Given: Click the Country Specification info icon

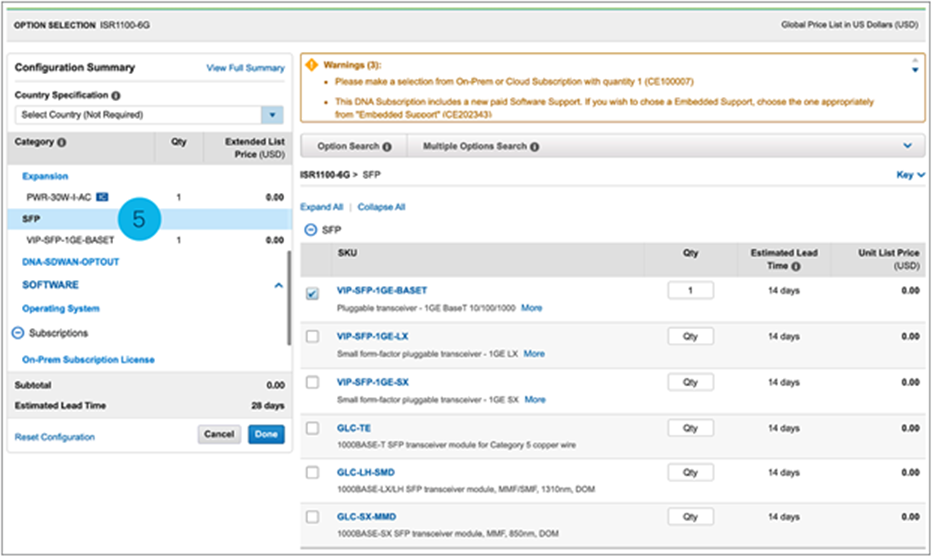Looking at the screenshot, I should [x=116, y=96].
